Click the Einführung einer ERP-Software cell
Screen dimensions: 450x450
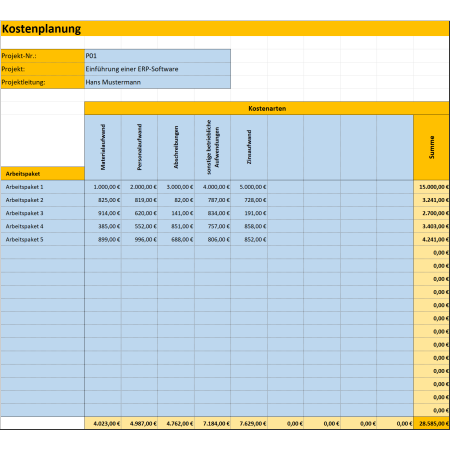point(157,69)
